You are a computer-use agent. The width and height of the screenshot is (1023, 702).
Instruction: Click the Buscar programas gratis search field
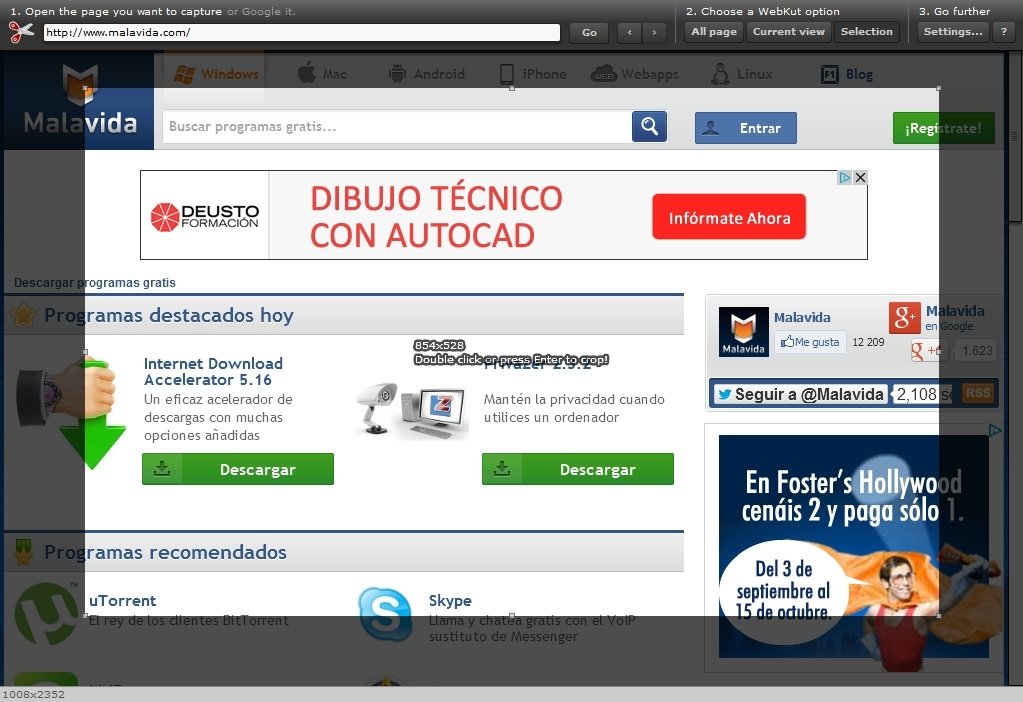click(x=397, y=127)
